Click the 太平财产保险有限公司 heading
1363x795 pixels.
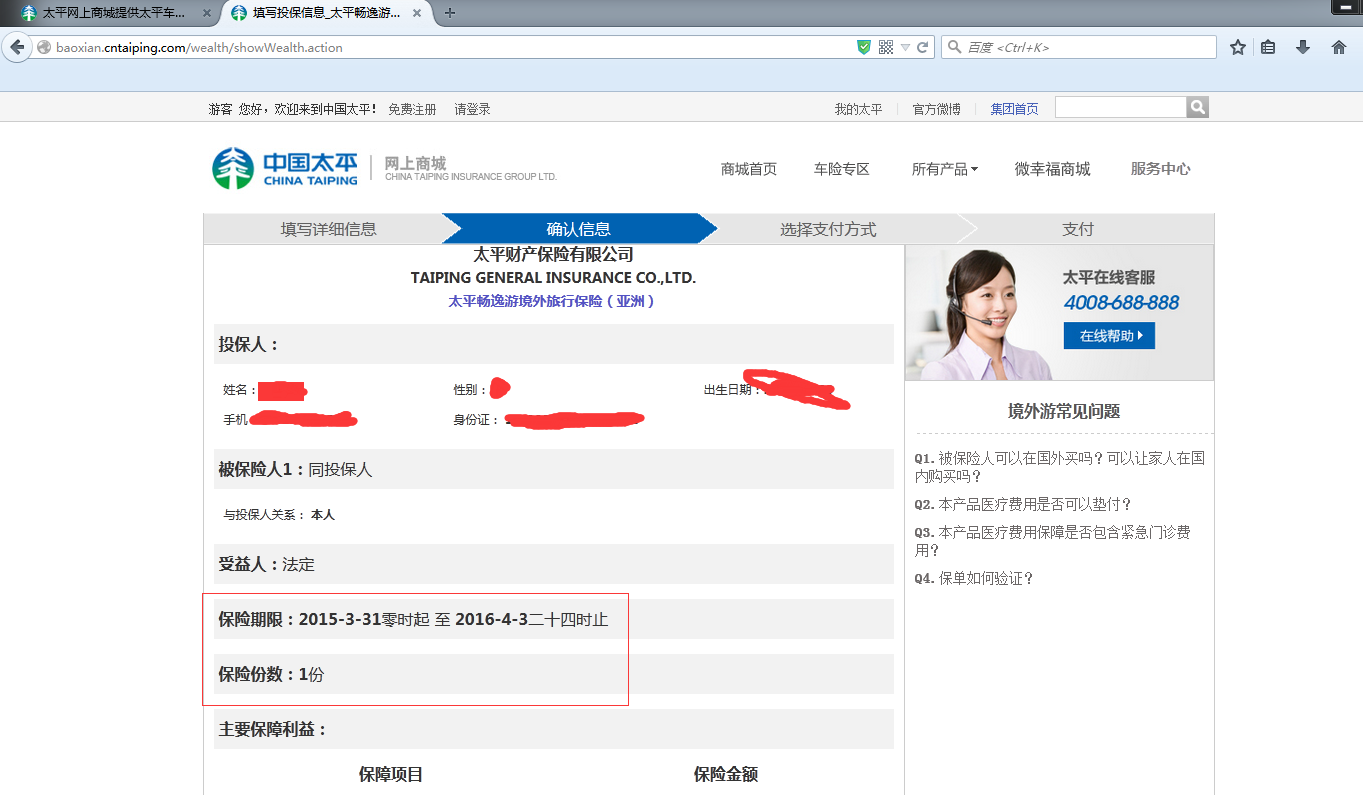click(x=553, y=255)
